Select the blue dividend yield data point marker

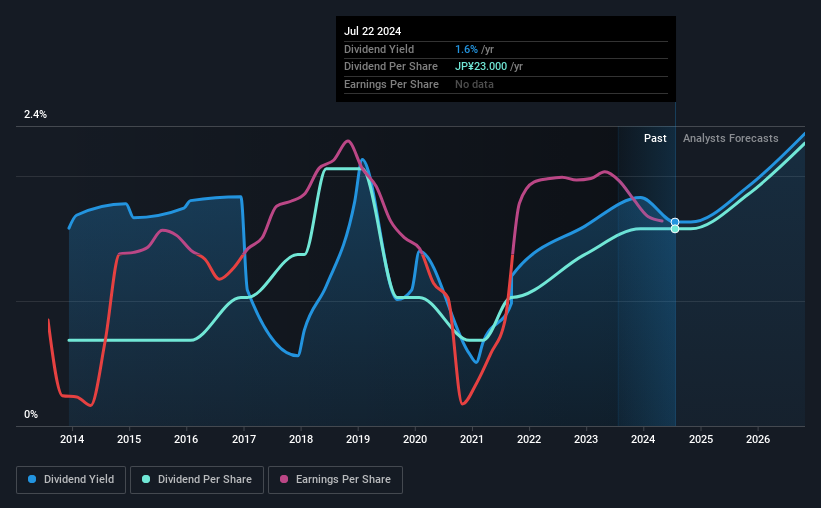click(675, 222)
